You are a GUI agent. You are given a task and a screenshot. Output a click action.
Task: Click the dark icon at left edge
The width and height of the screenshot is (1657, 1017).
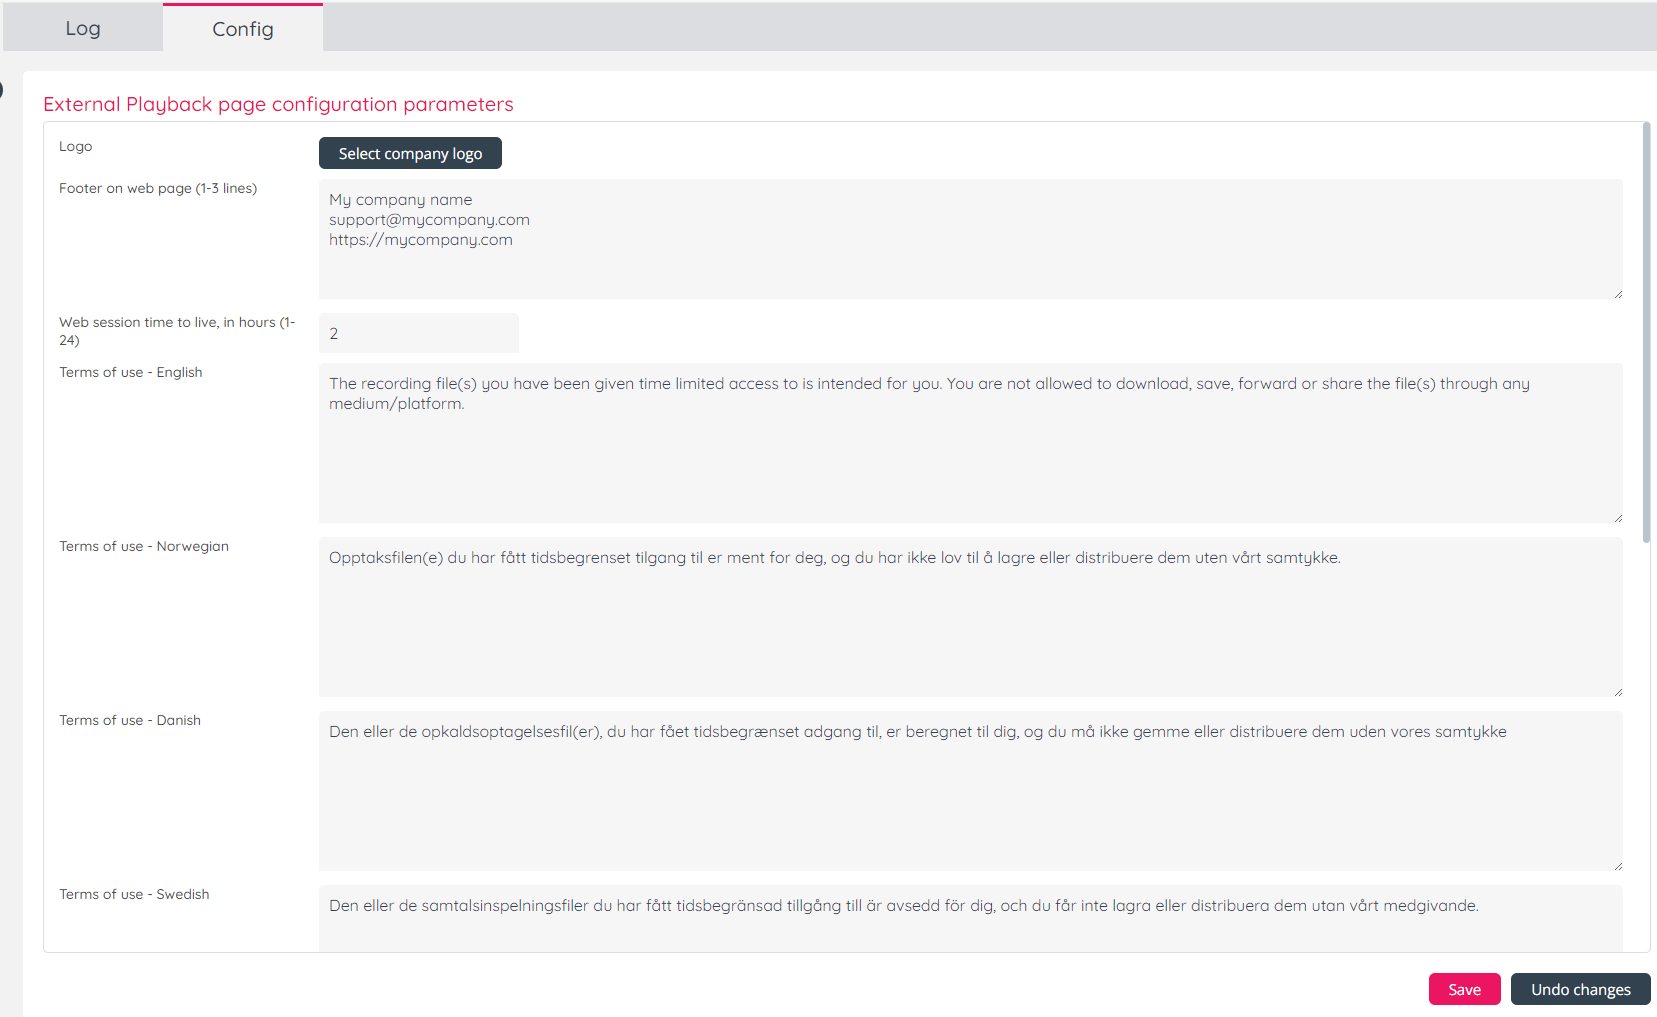click(2, 90)
